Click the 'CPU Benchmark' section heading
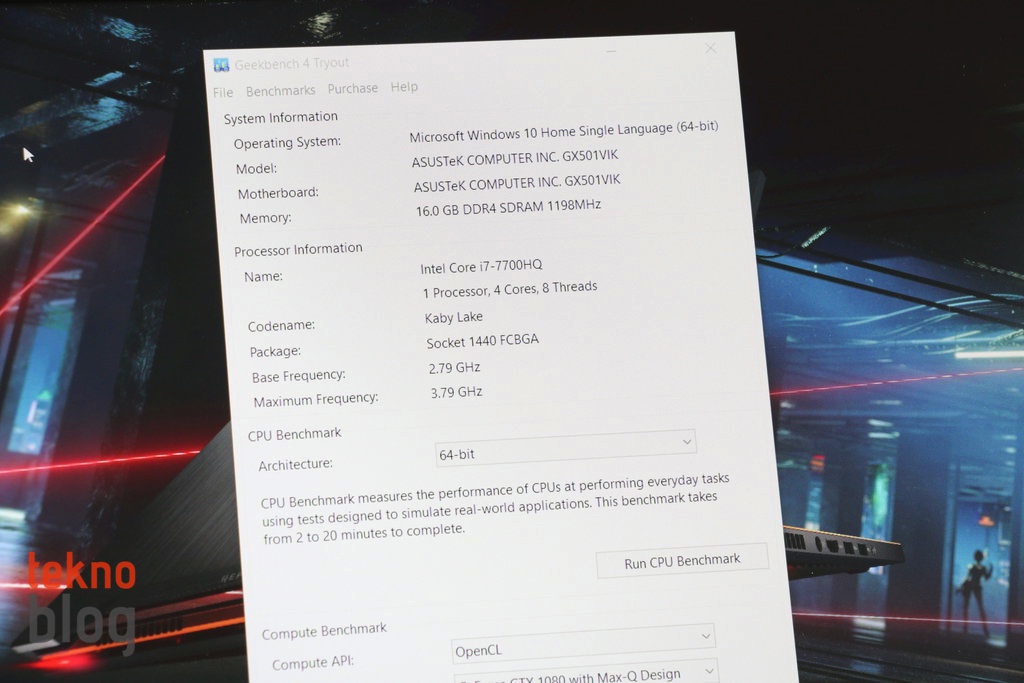Viewport: 1024px width, 683px height. click(295, 434)
